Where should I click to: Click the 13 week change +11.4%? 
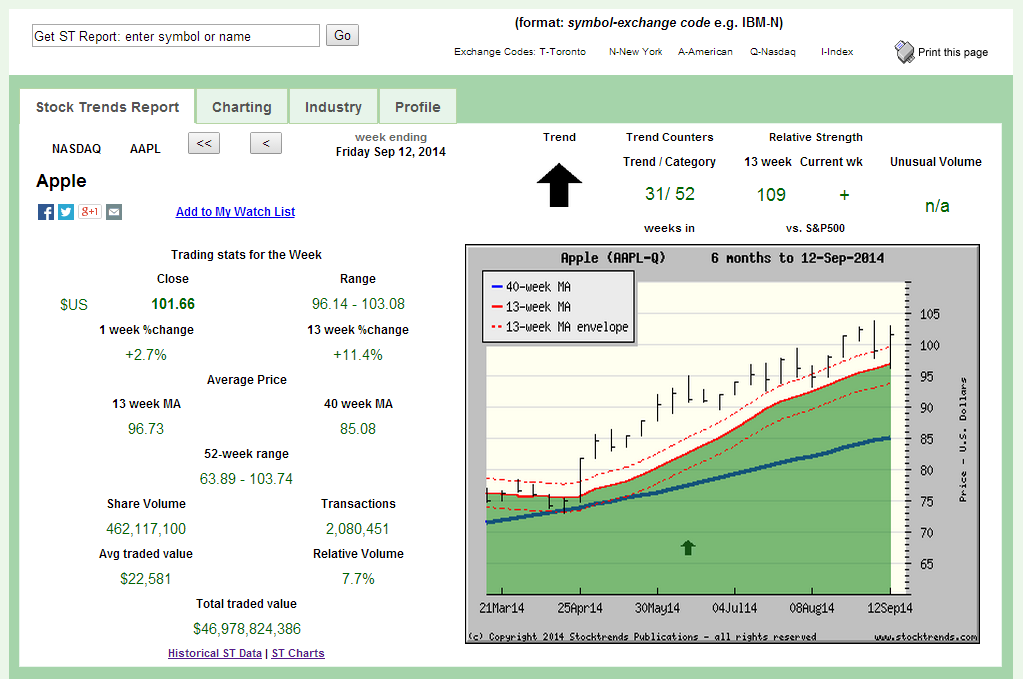[x=358, y=355]
